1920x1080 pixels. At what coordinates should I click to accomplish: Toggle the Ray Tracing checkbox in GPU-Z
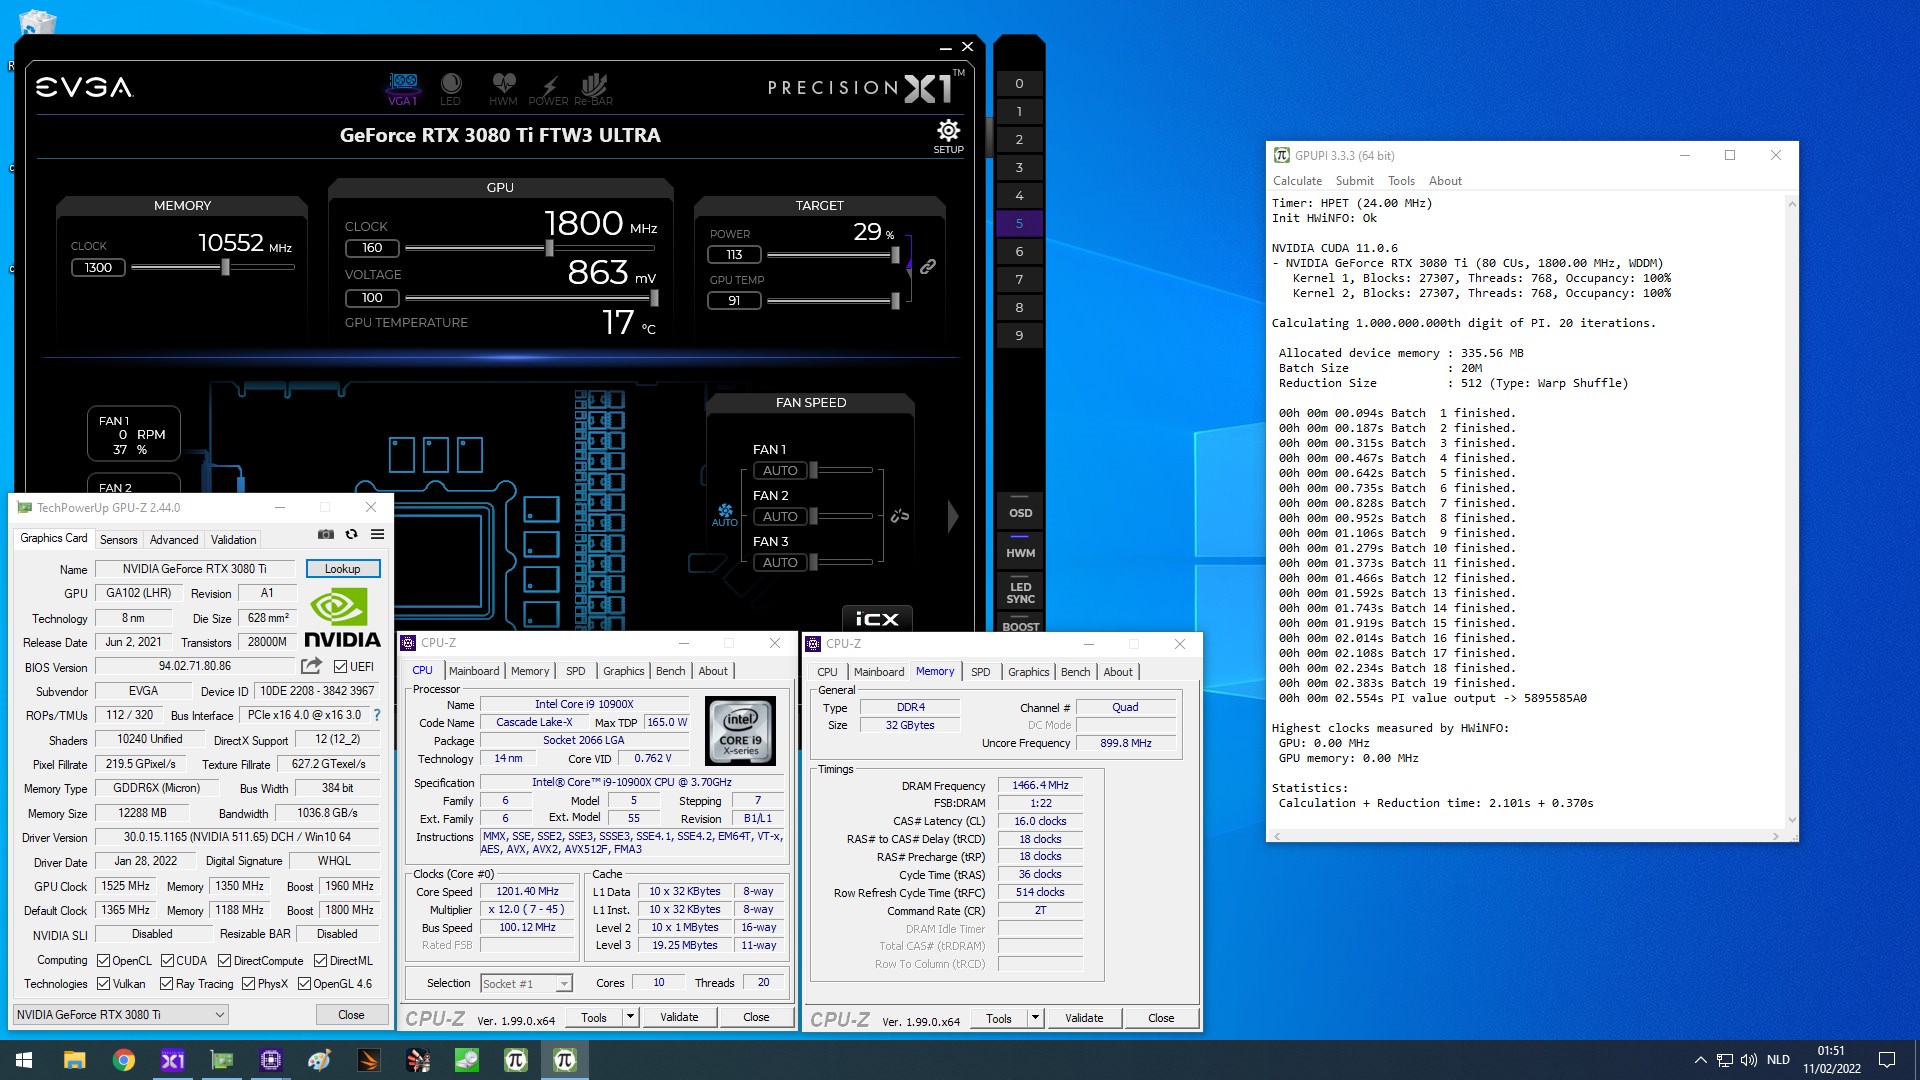tap(166, 984)
